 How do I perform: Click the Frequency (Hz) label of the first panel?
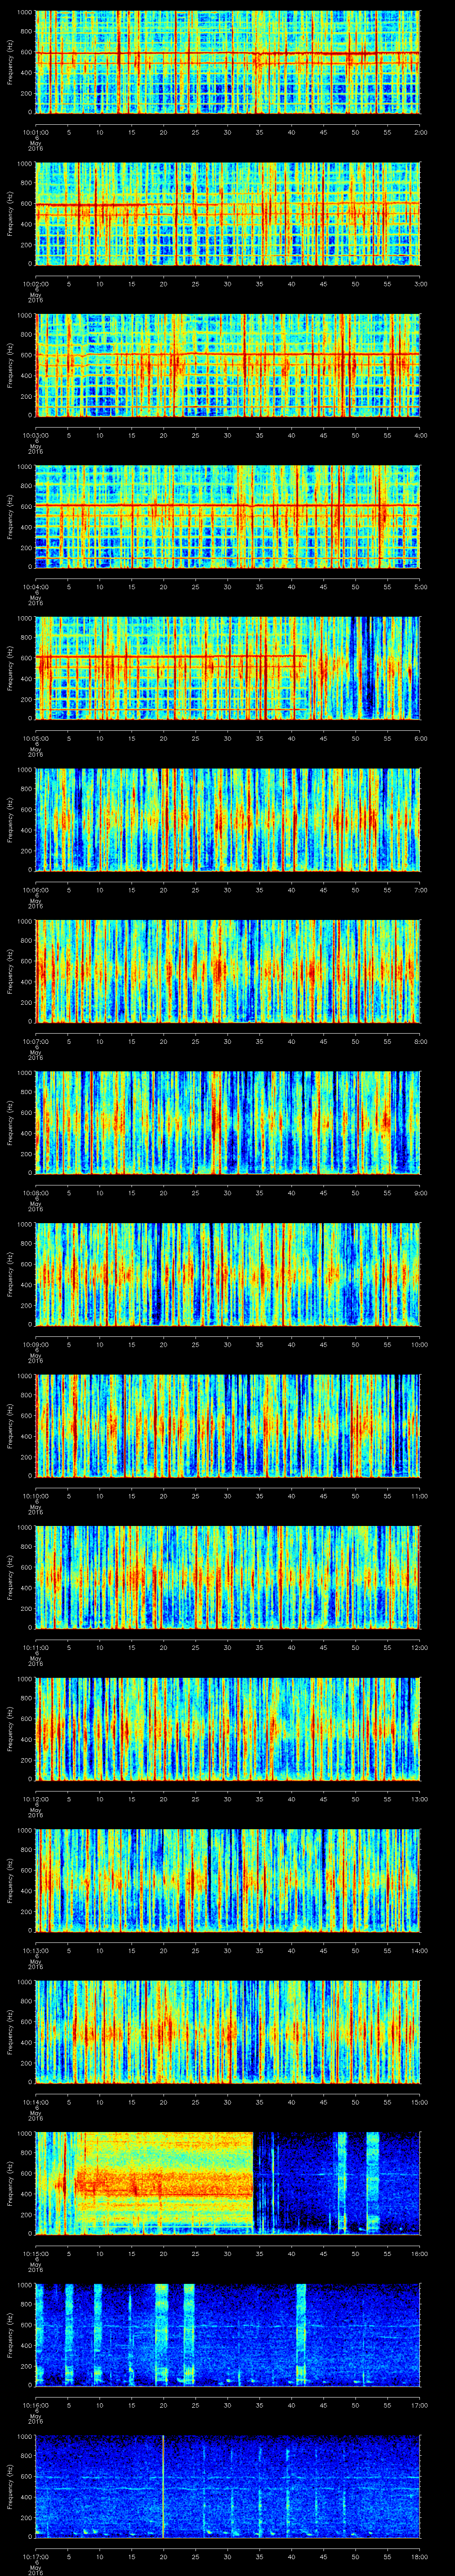click(x=11, y=62)
